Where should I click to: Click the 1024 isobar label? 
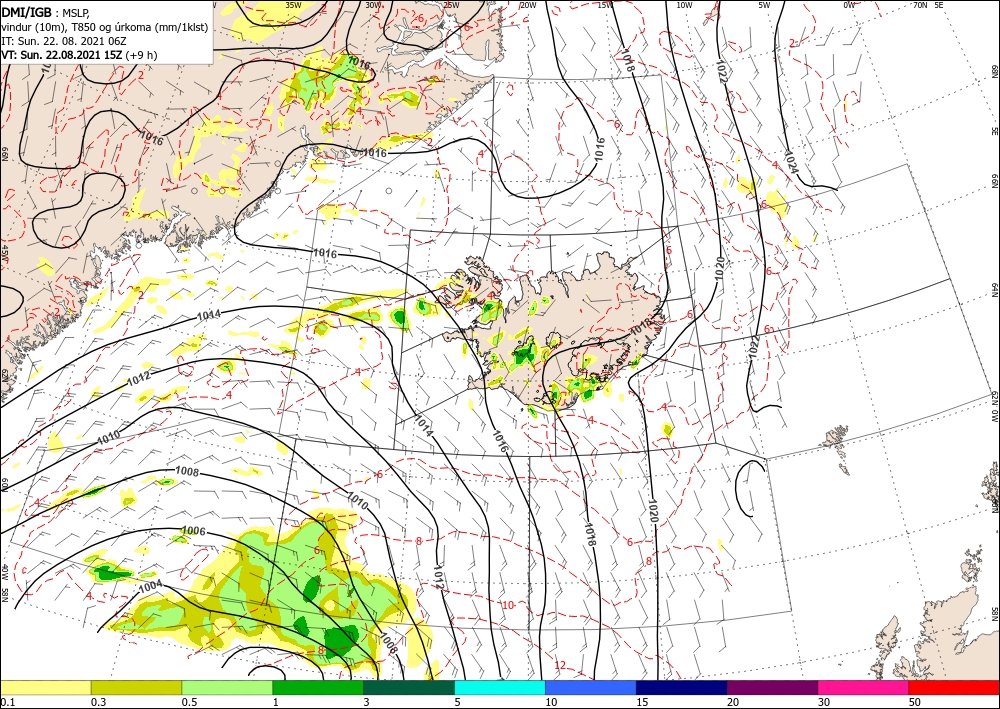tap(792, 163)
